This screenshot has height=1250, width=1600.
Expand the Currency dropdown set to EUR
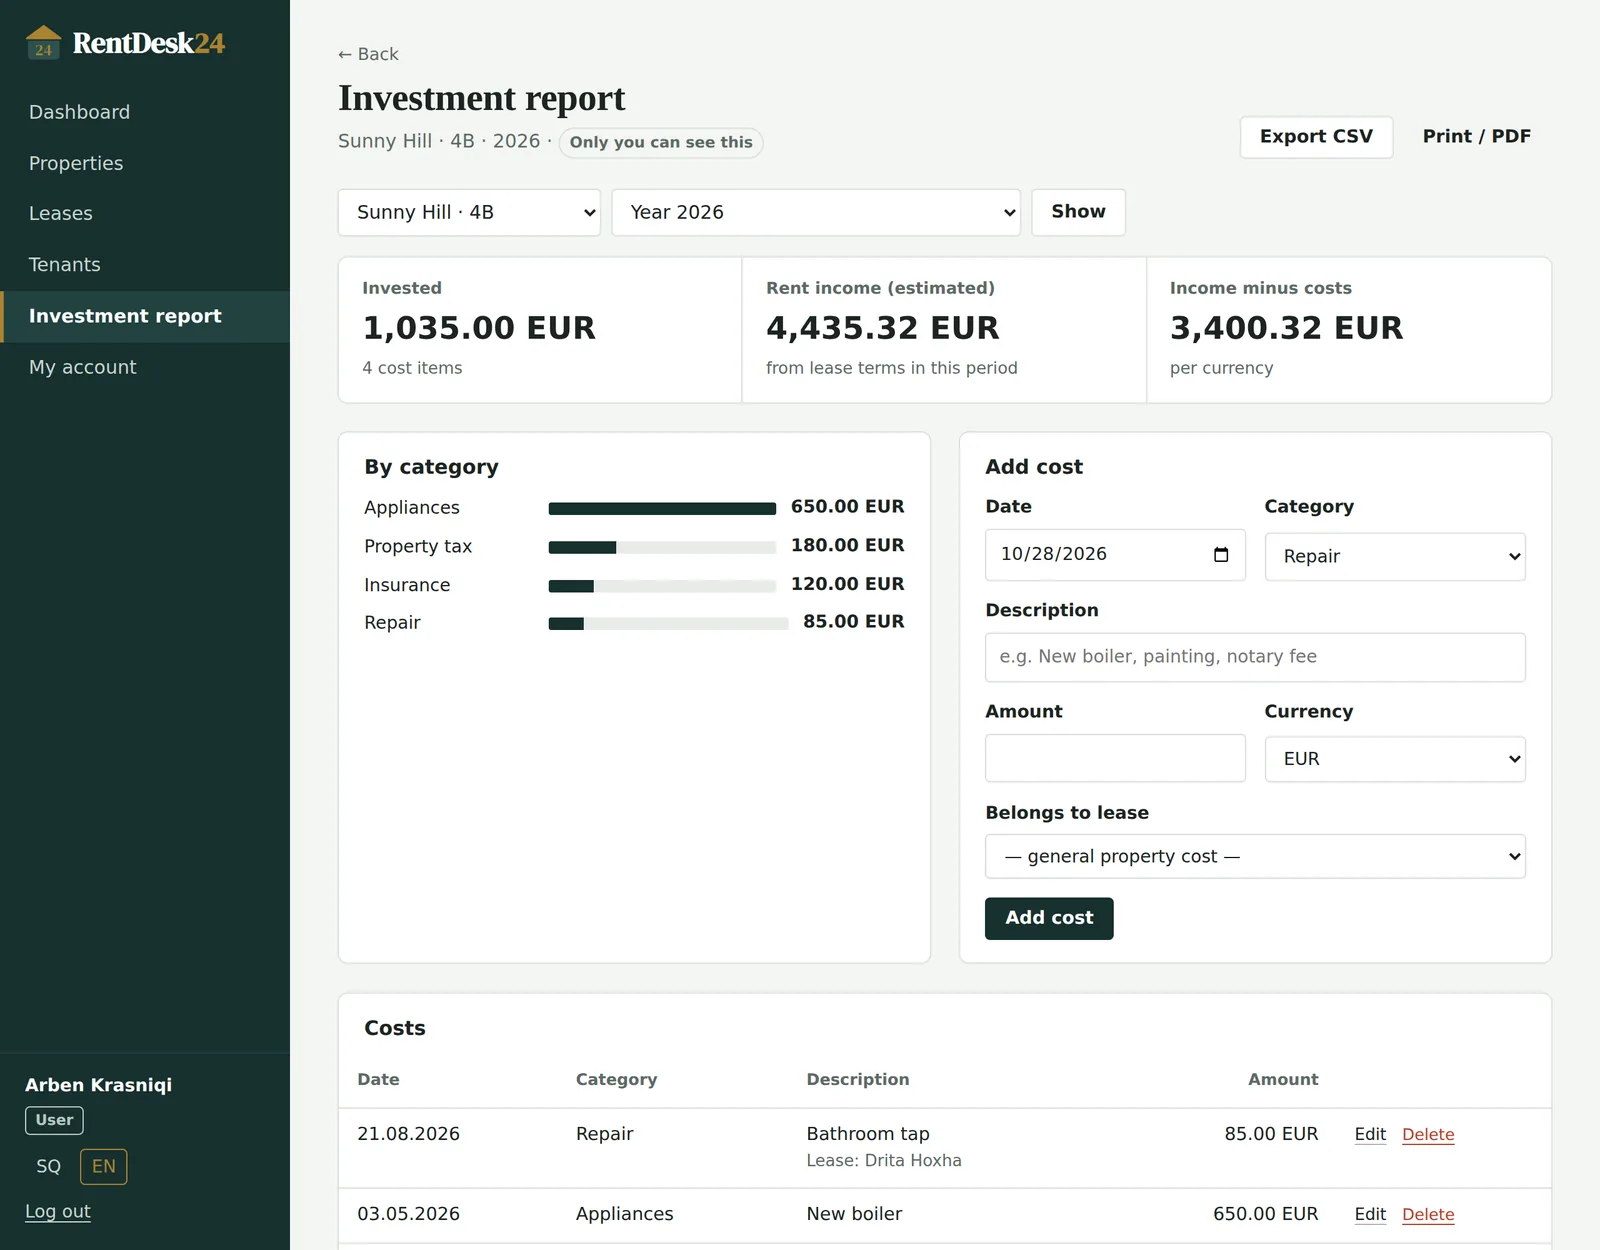[x=1395, y=759]
